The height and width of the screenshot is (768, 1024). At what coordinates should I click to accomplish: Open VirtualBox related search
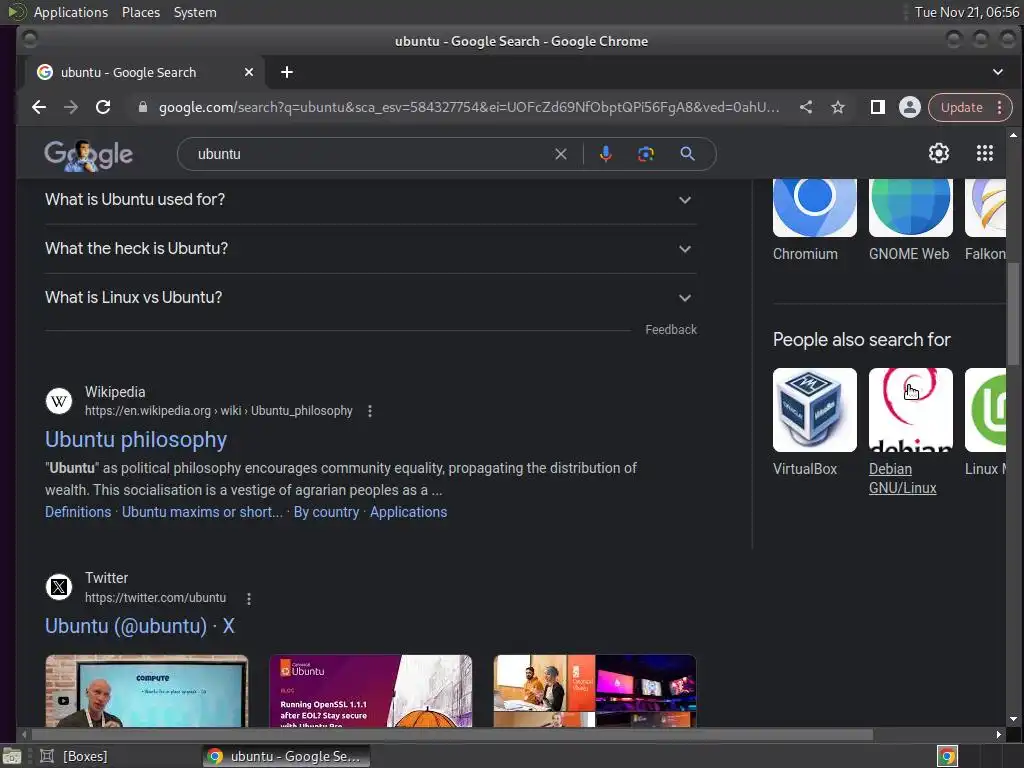(814, 423)
